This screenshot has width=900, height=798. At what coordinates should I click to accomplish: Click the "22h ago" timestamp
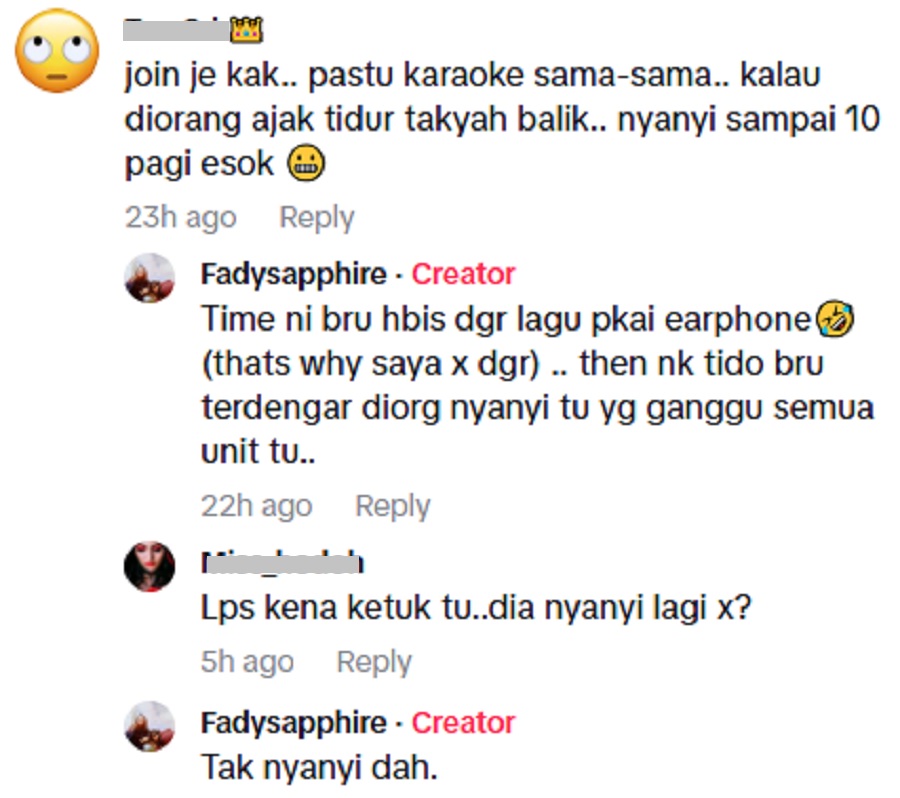tap(257, 506)
